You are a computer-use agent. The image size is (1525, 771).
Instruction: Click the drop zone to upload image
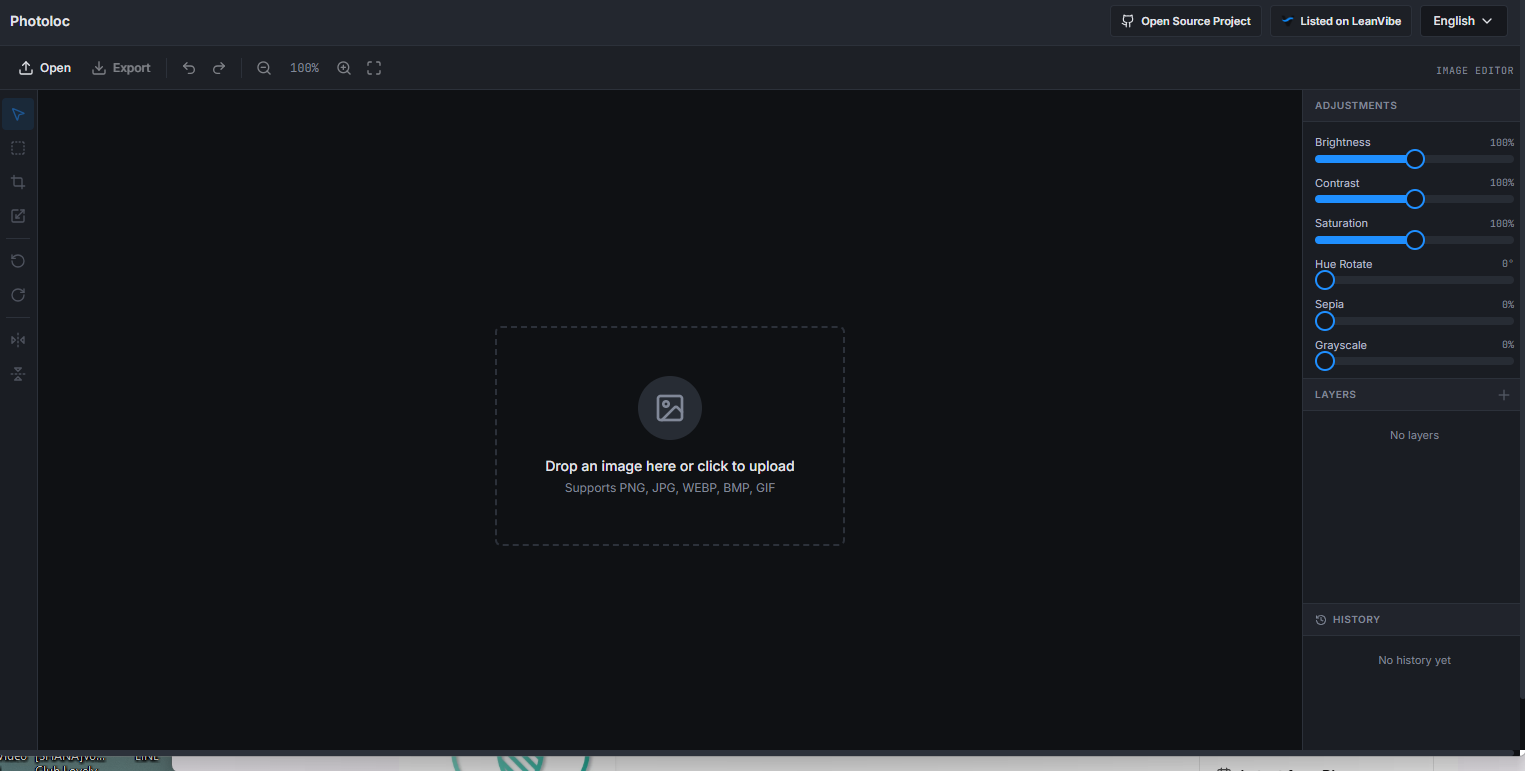pos(669,436)
